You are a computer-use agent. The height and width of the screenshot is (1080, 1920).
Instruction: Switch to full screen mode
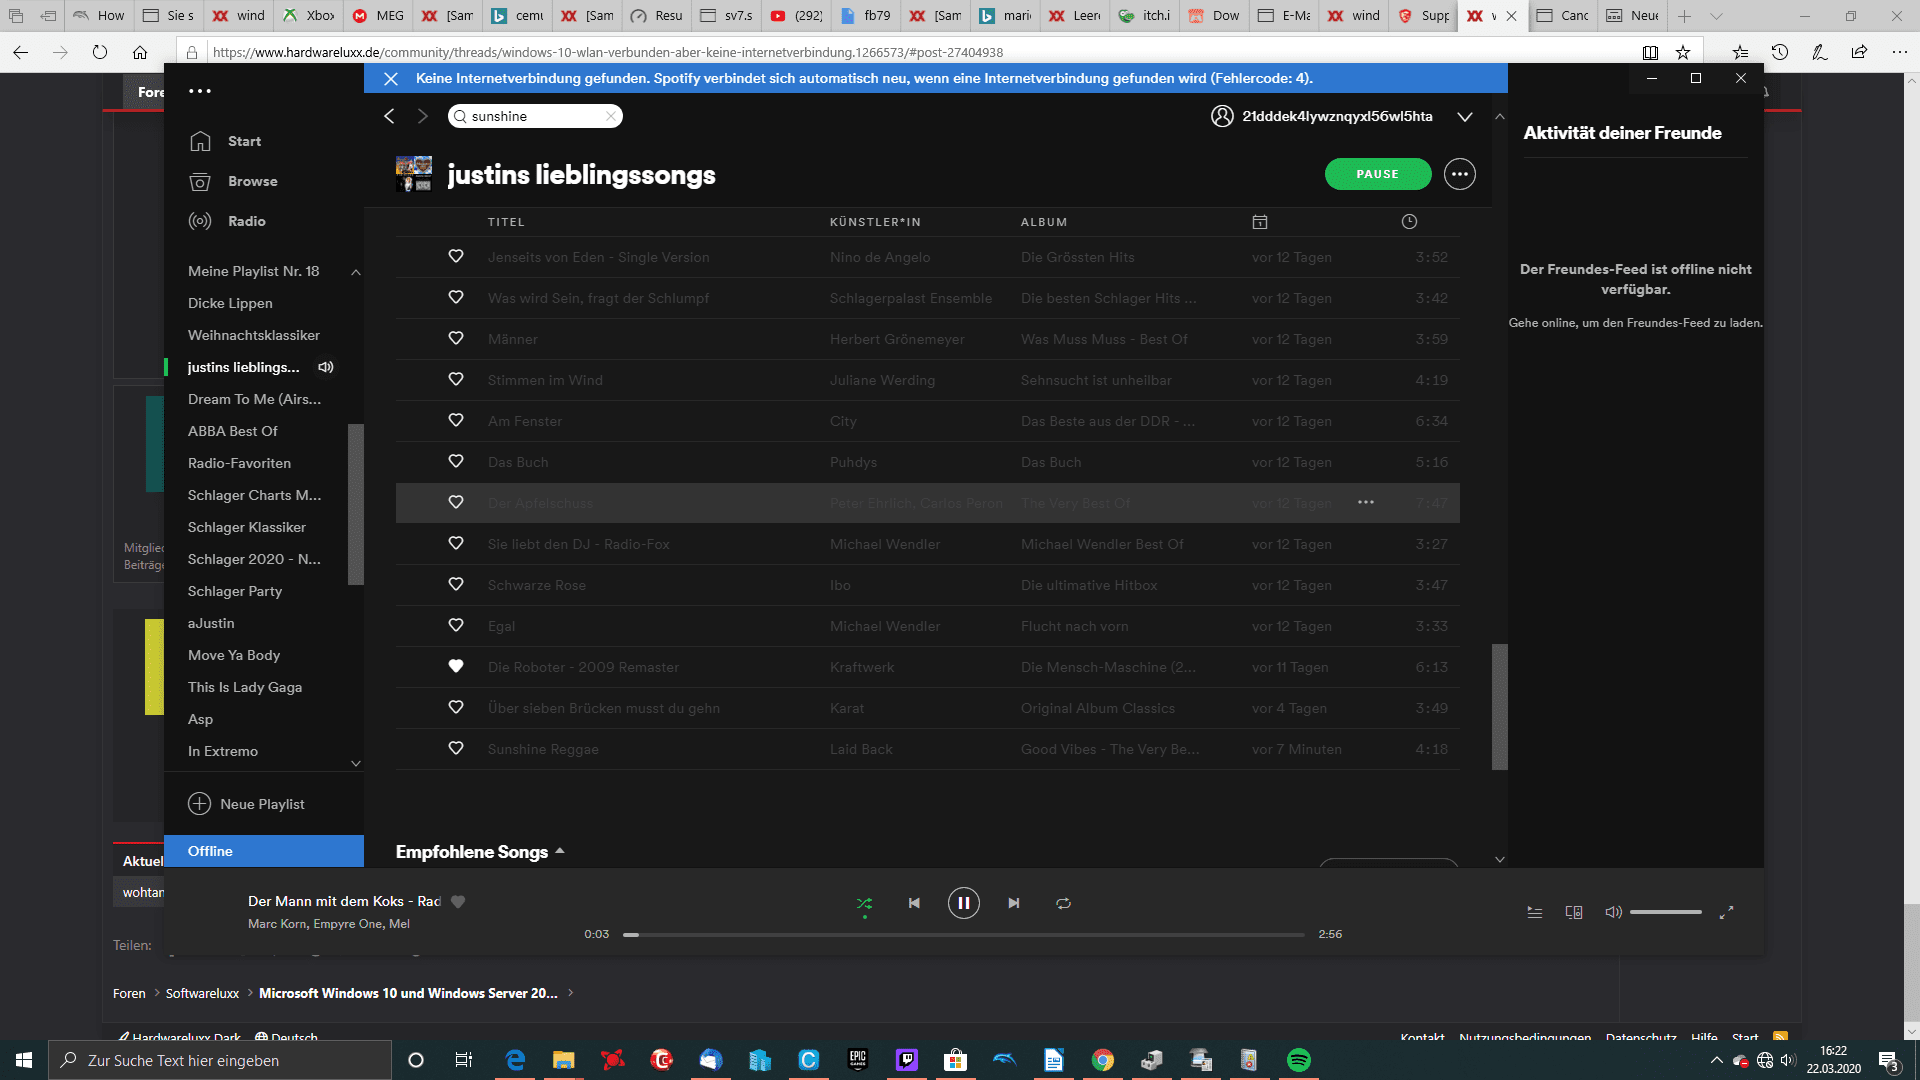1726,912
